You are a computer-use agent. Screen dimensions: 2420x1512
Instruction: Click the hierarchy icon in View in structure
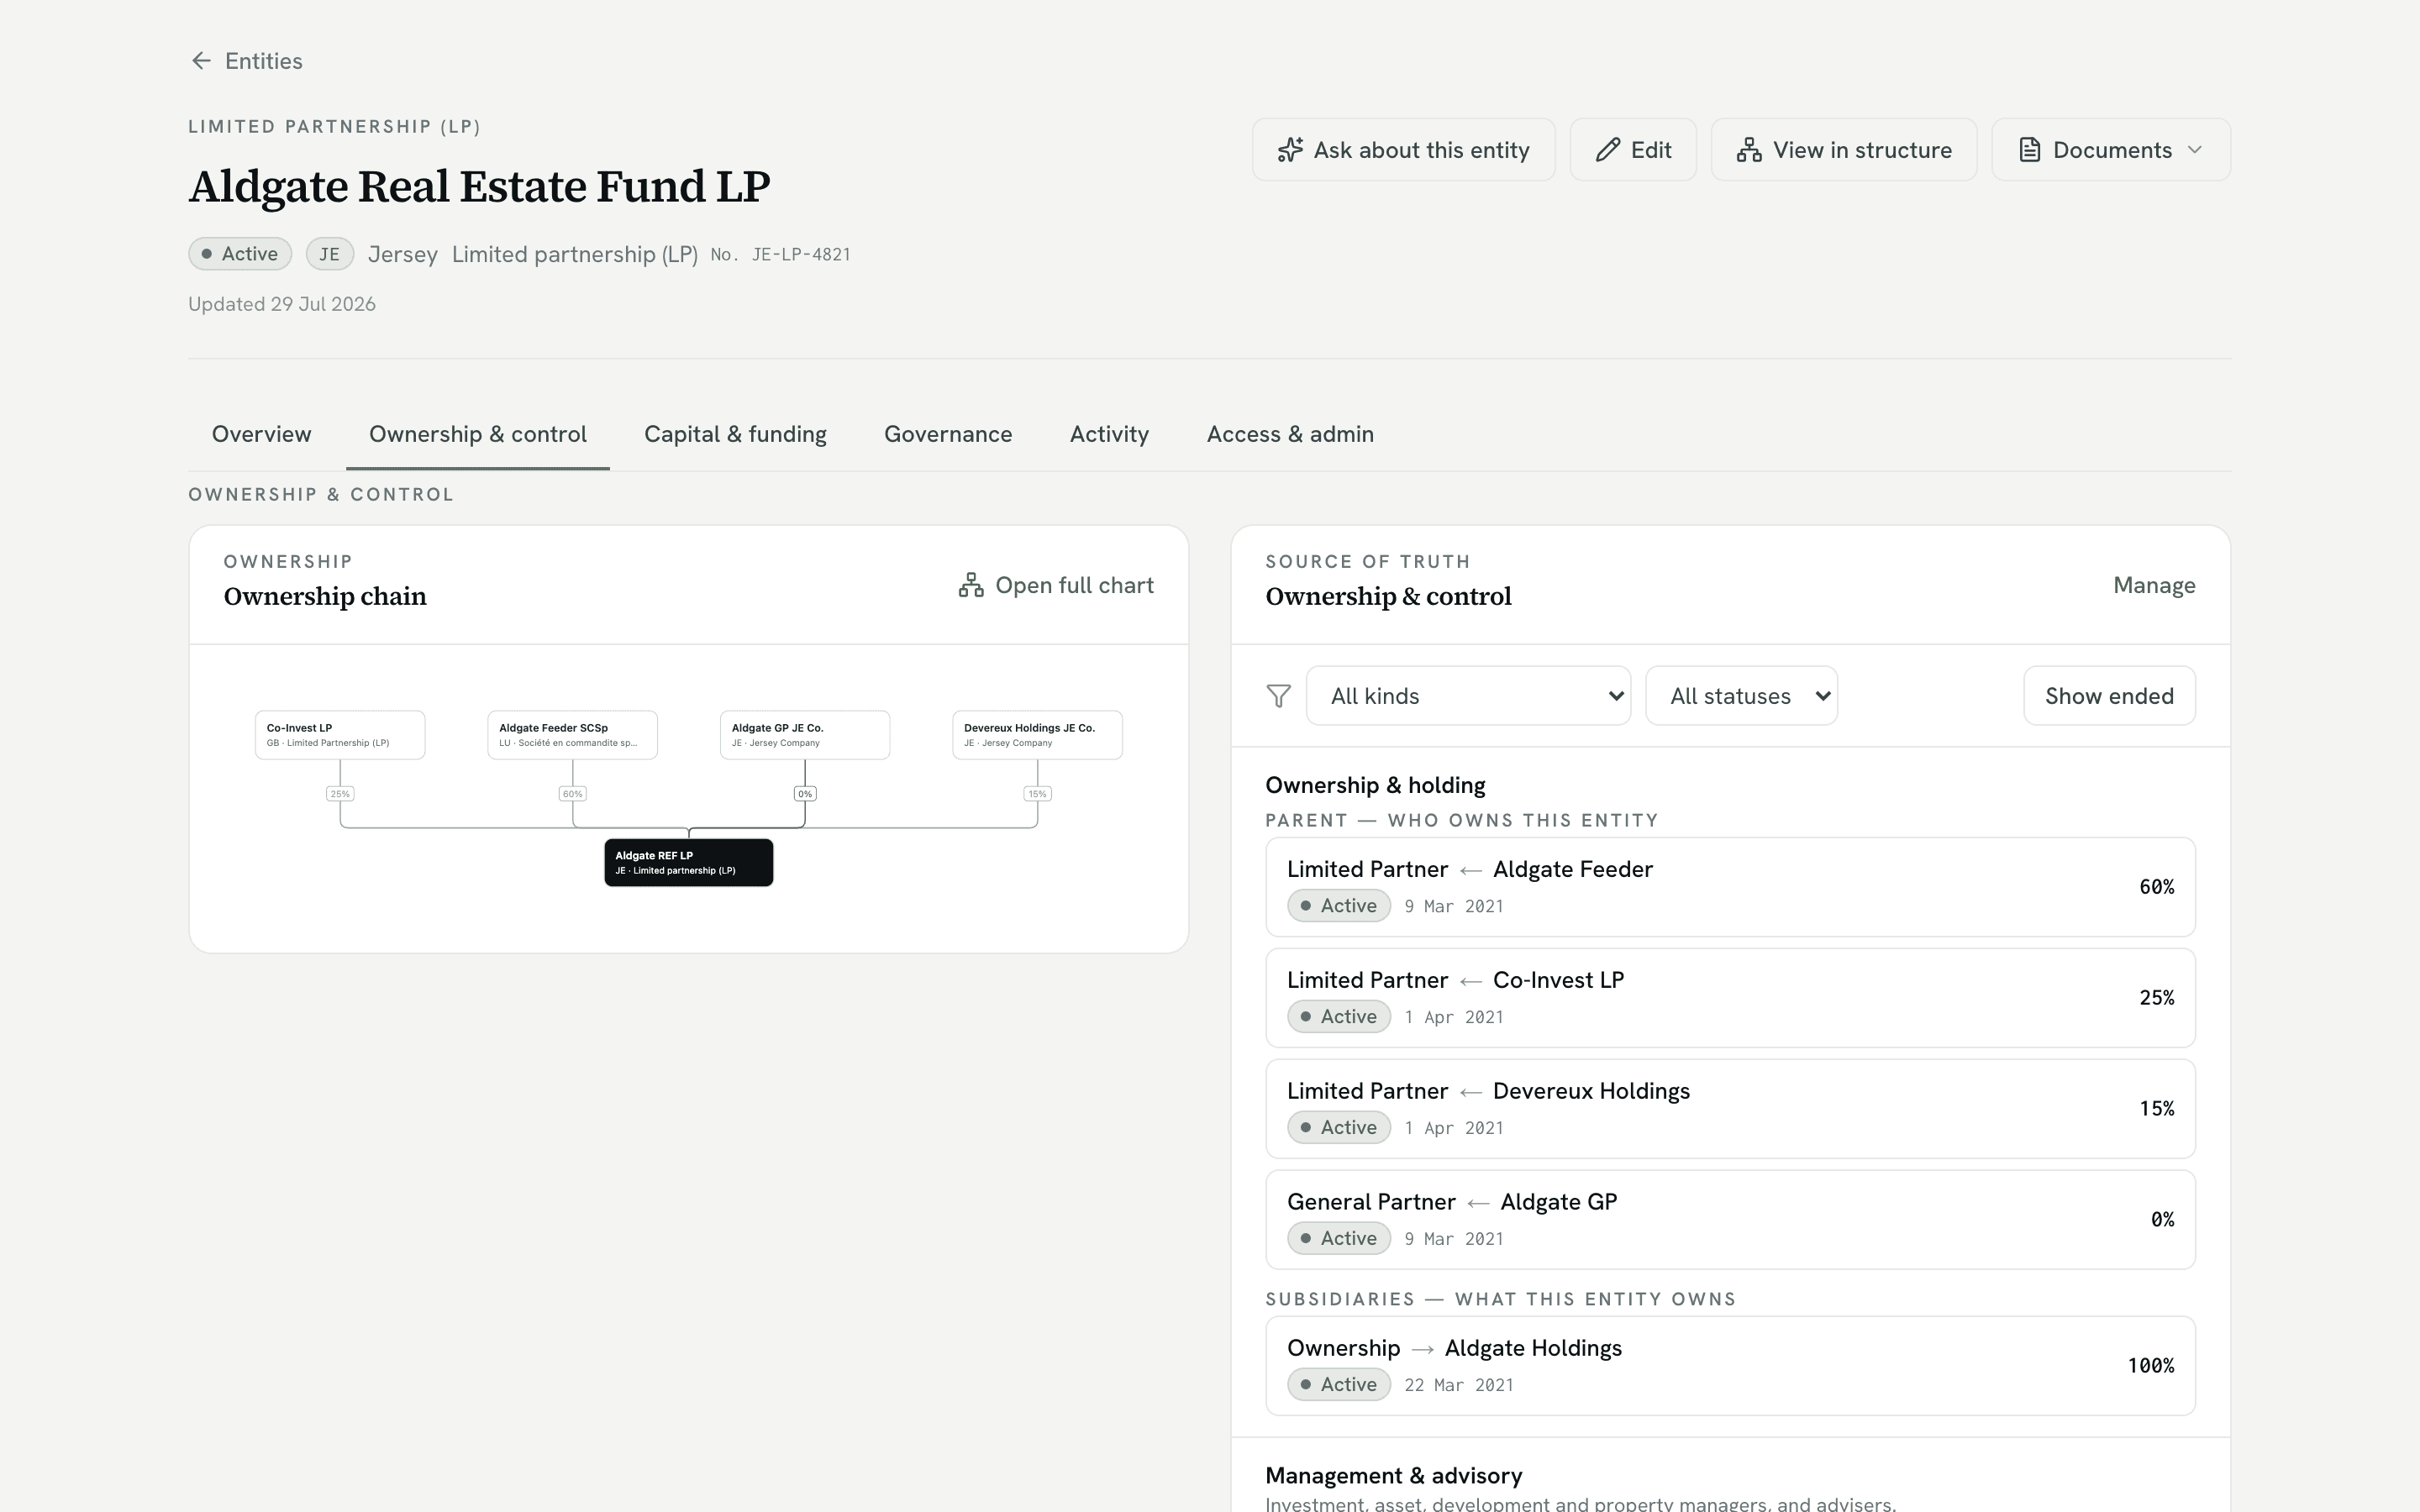1749,150
